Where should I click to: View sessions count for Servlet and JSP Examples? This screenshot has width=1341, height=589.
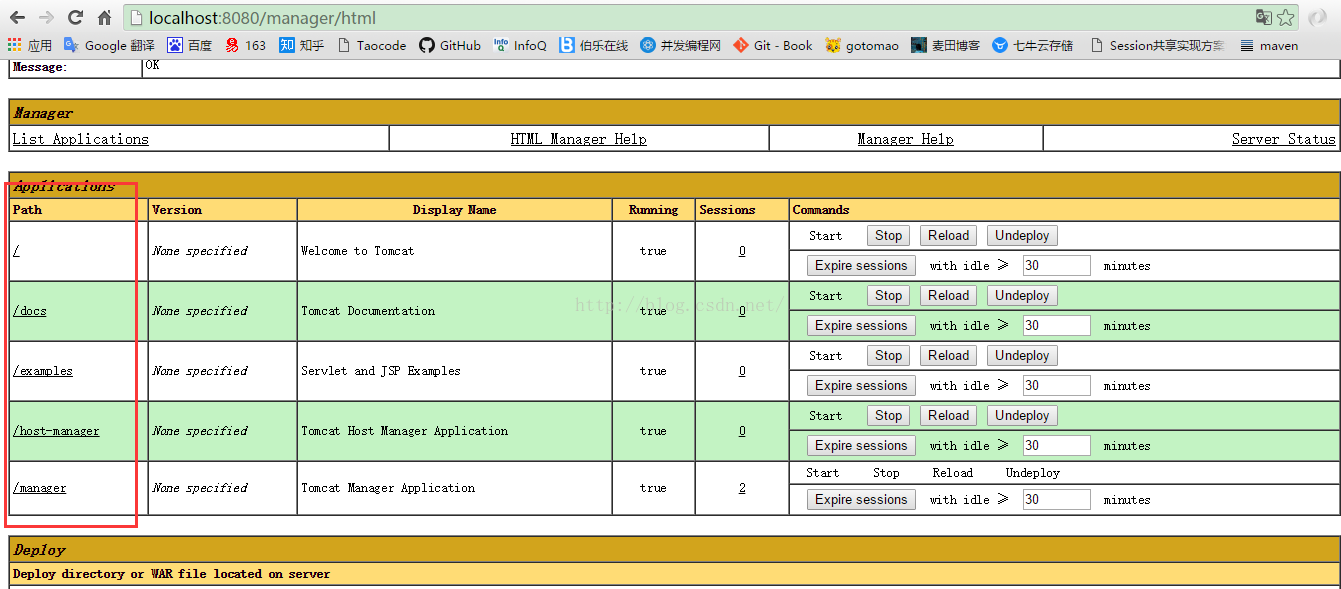(742, 371)
